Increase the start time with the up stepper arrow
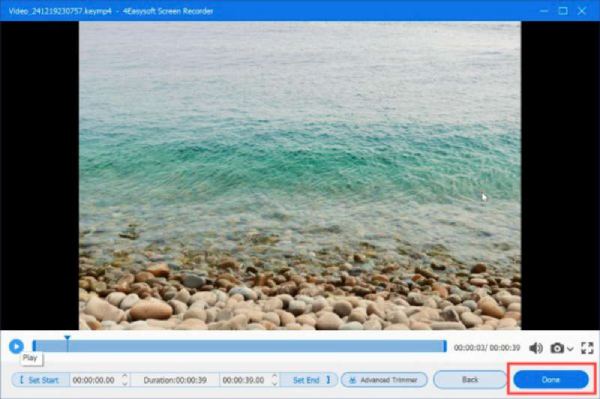The height and width of the screenshot is (399, 600). pyautogui.click(x=125, y=376)
